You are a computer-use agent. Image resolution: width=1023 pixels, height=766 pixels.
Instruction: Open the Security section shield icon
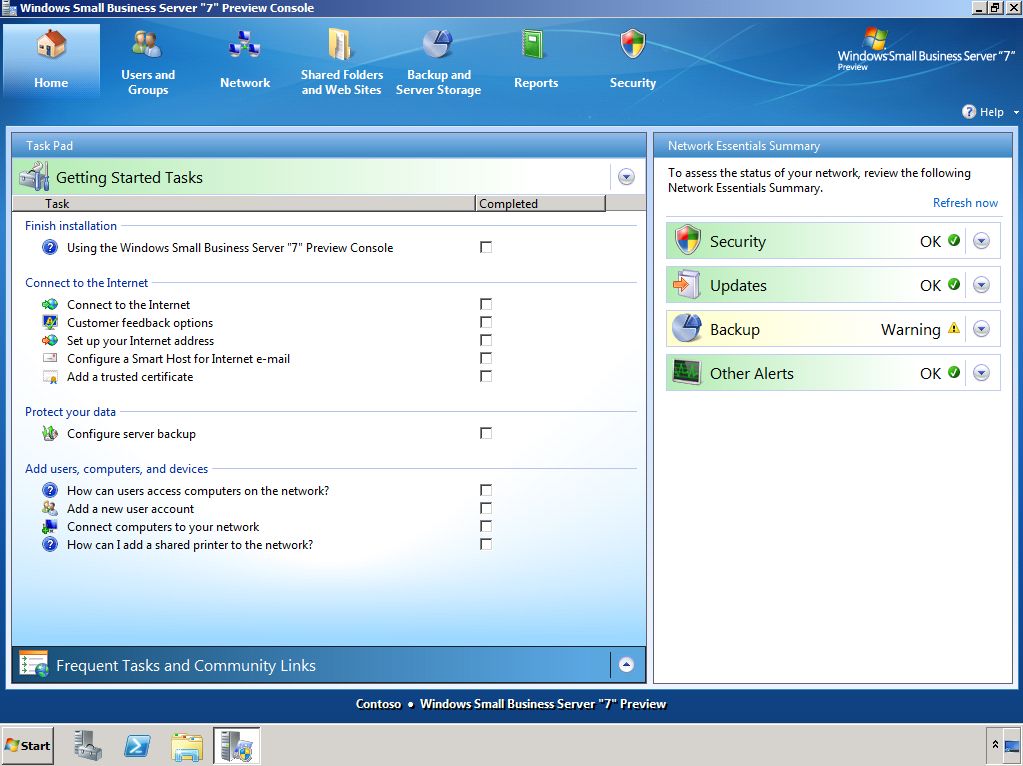[633, 45]
